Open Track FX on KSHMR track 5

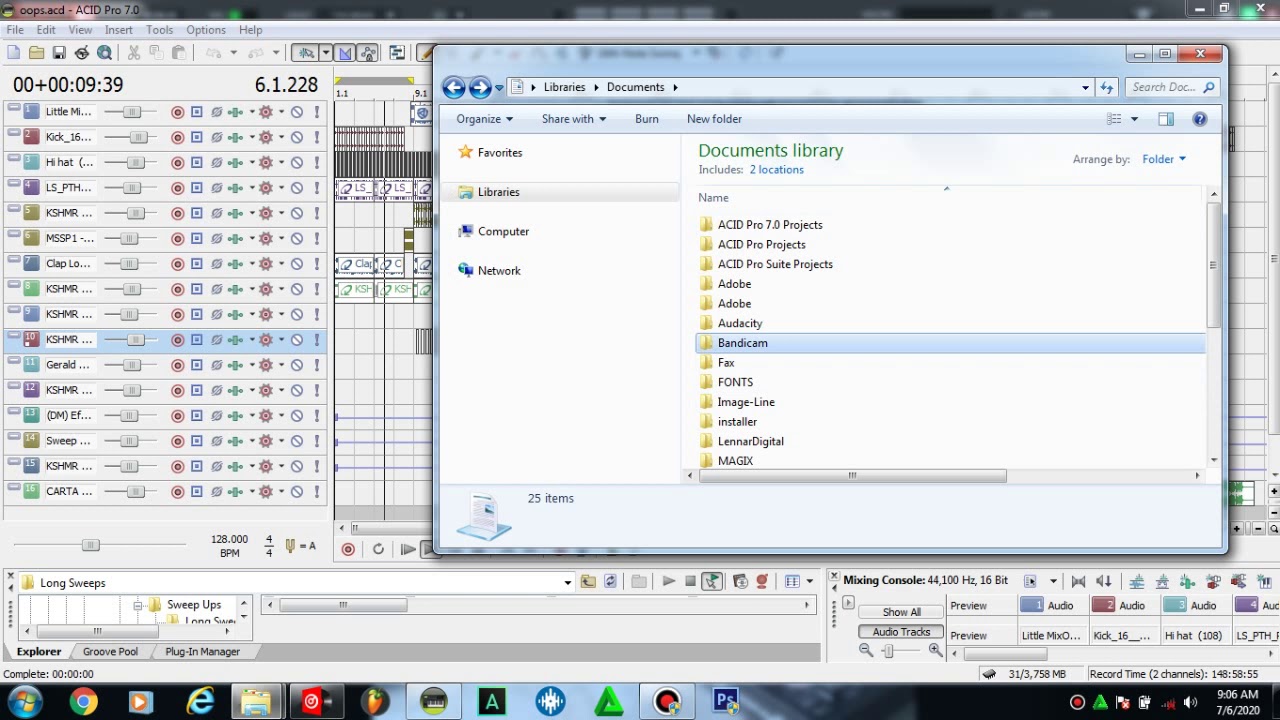point(235,213)
